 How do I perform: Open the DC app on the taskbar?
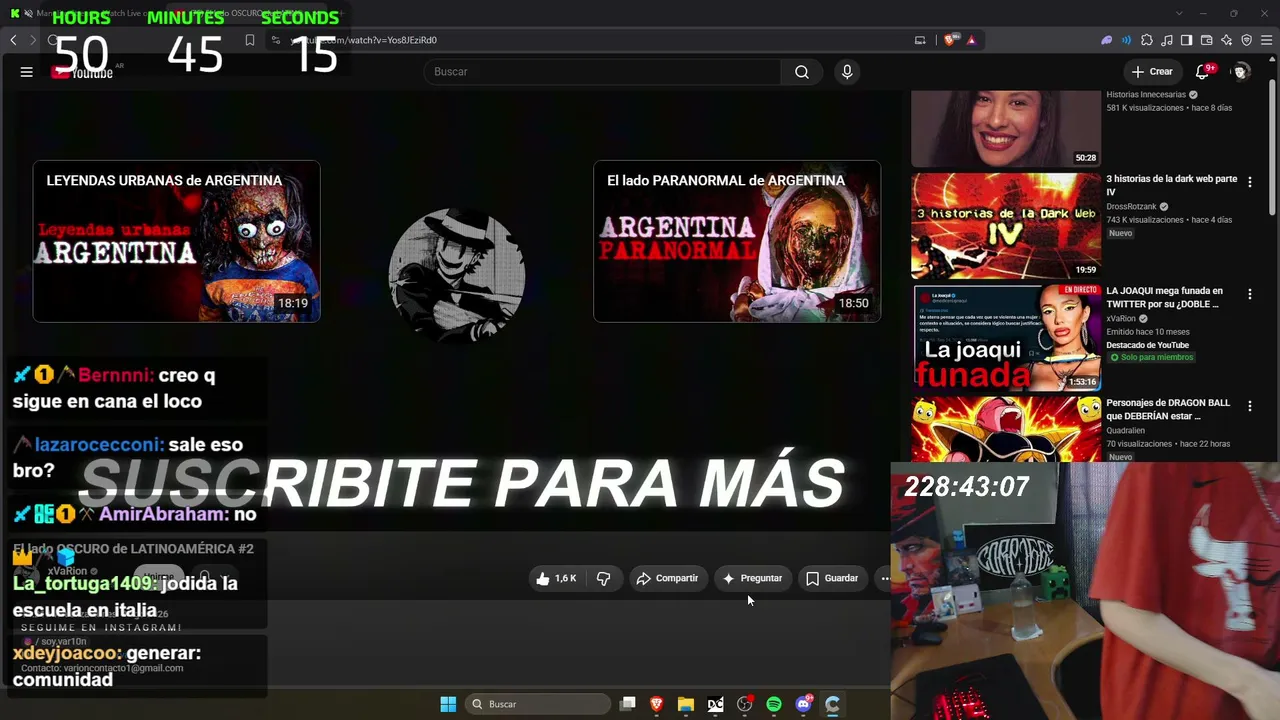[x=715, y=704]
